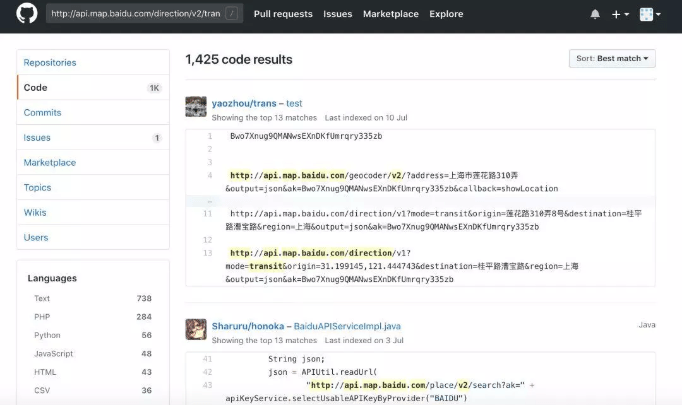Screen dimensions: 682x407
Task: Click line number 43 in Java result
Action: [x=207, y=385]
